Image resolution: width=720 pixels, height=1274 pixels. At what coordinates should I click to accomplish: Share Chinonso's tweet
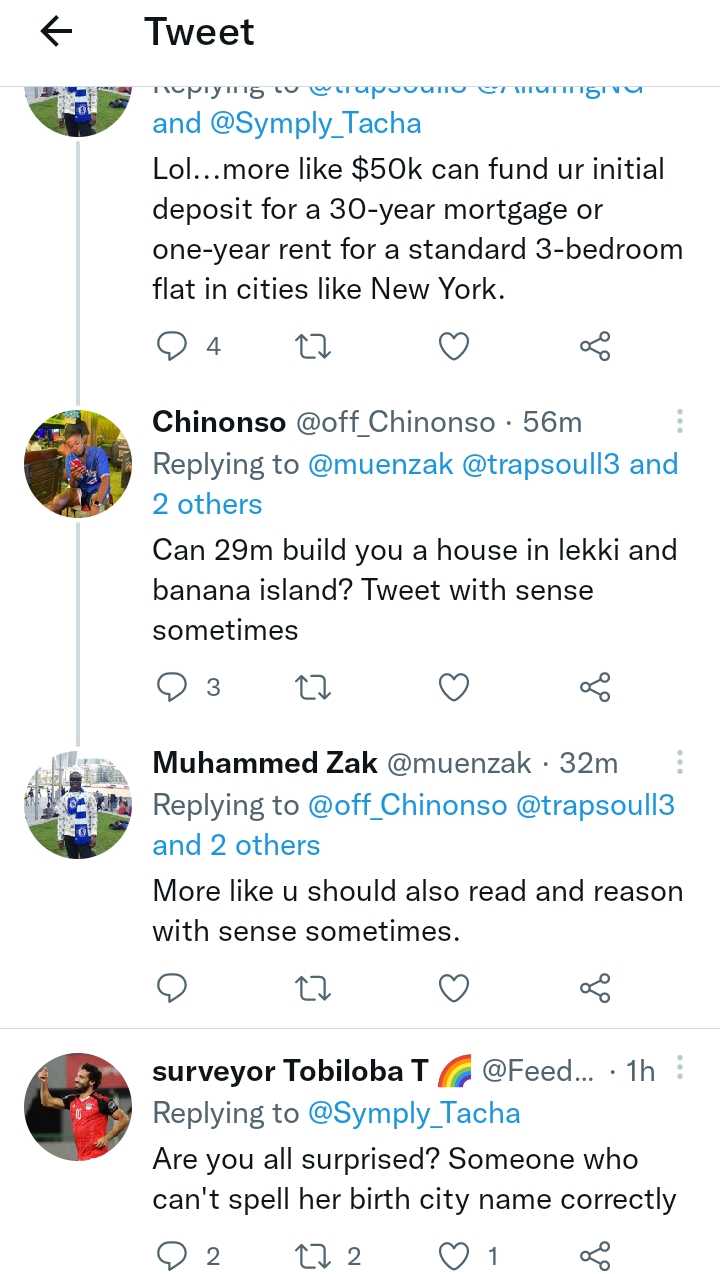point(595,687)
